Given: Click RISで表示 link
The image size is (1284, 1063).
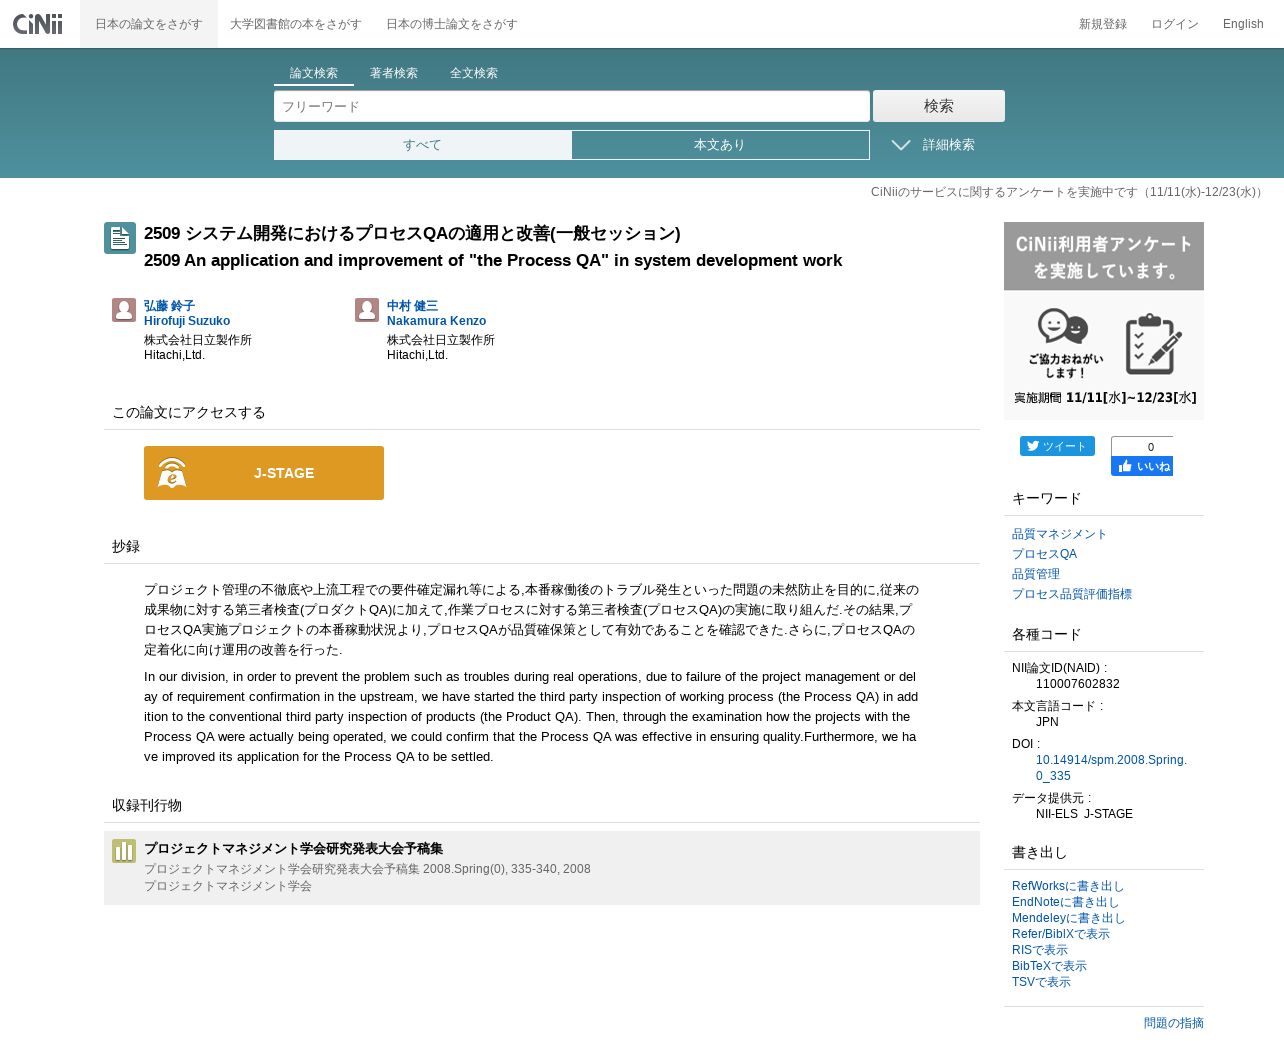Looking at the screenshot, I should click(x=1040, y=950).
